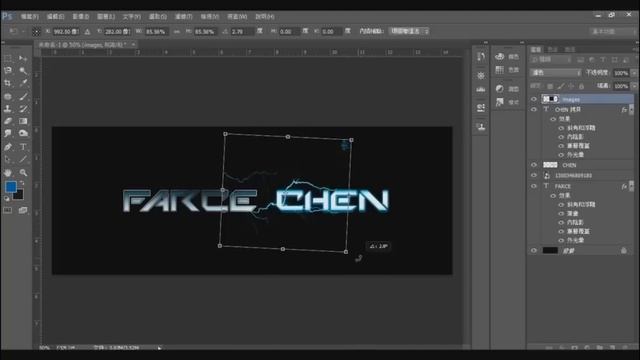Open the Image menu
This screenshot has height=360, width=640.
tap(80, 17)
